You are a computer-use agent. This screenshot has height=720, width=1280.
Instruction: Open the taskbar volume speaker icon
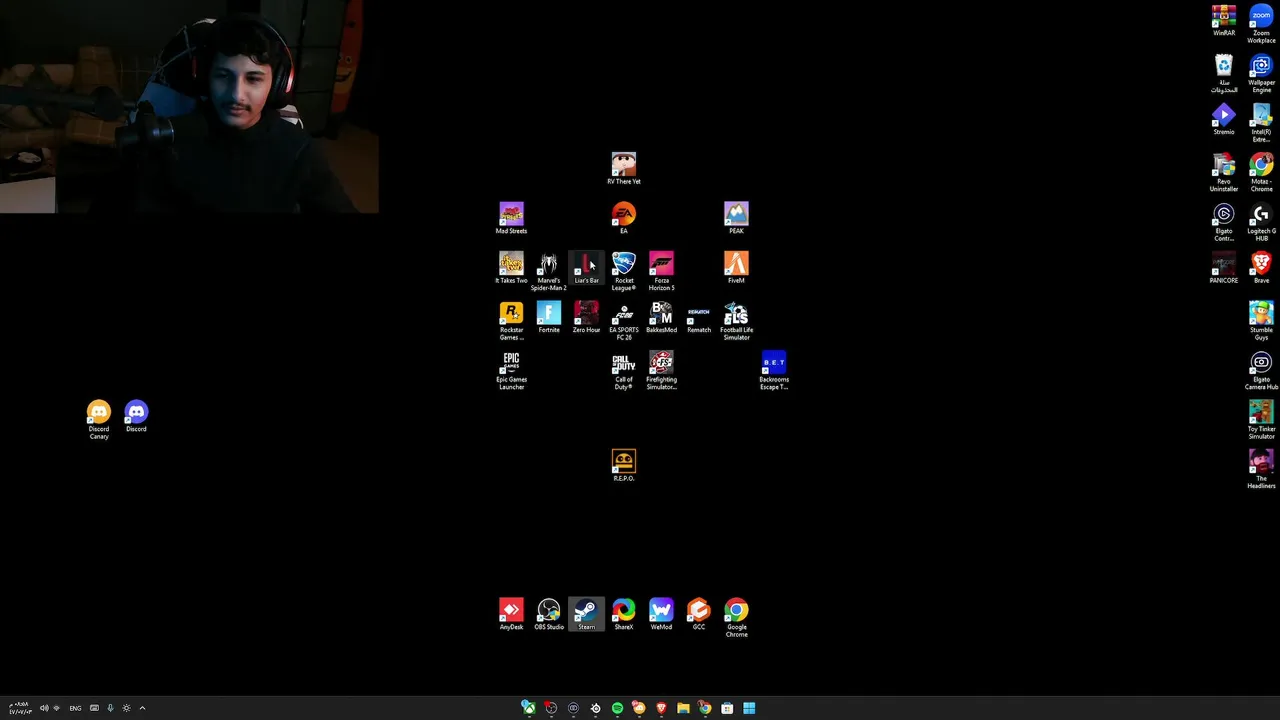coord(44,708)
